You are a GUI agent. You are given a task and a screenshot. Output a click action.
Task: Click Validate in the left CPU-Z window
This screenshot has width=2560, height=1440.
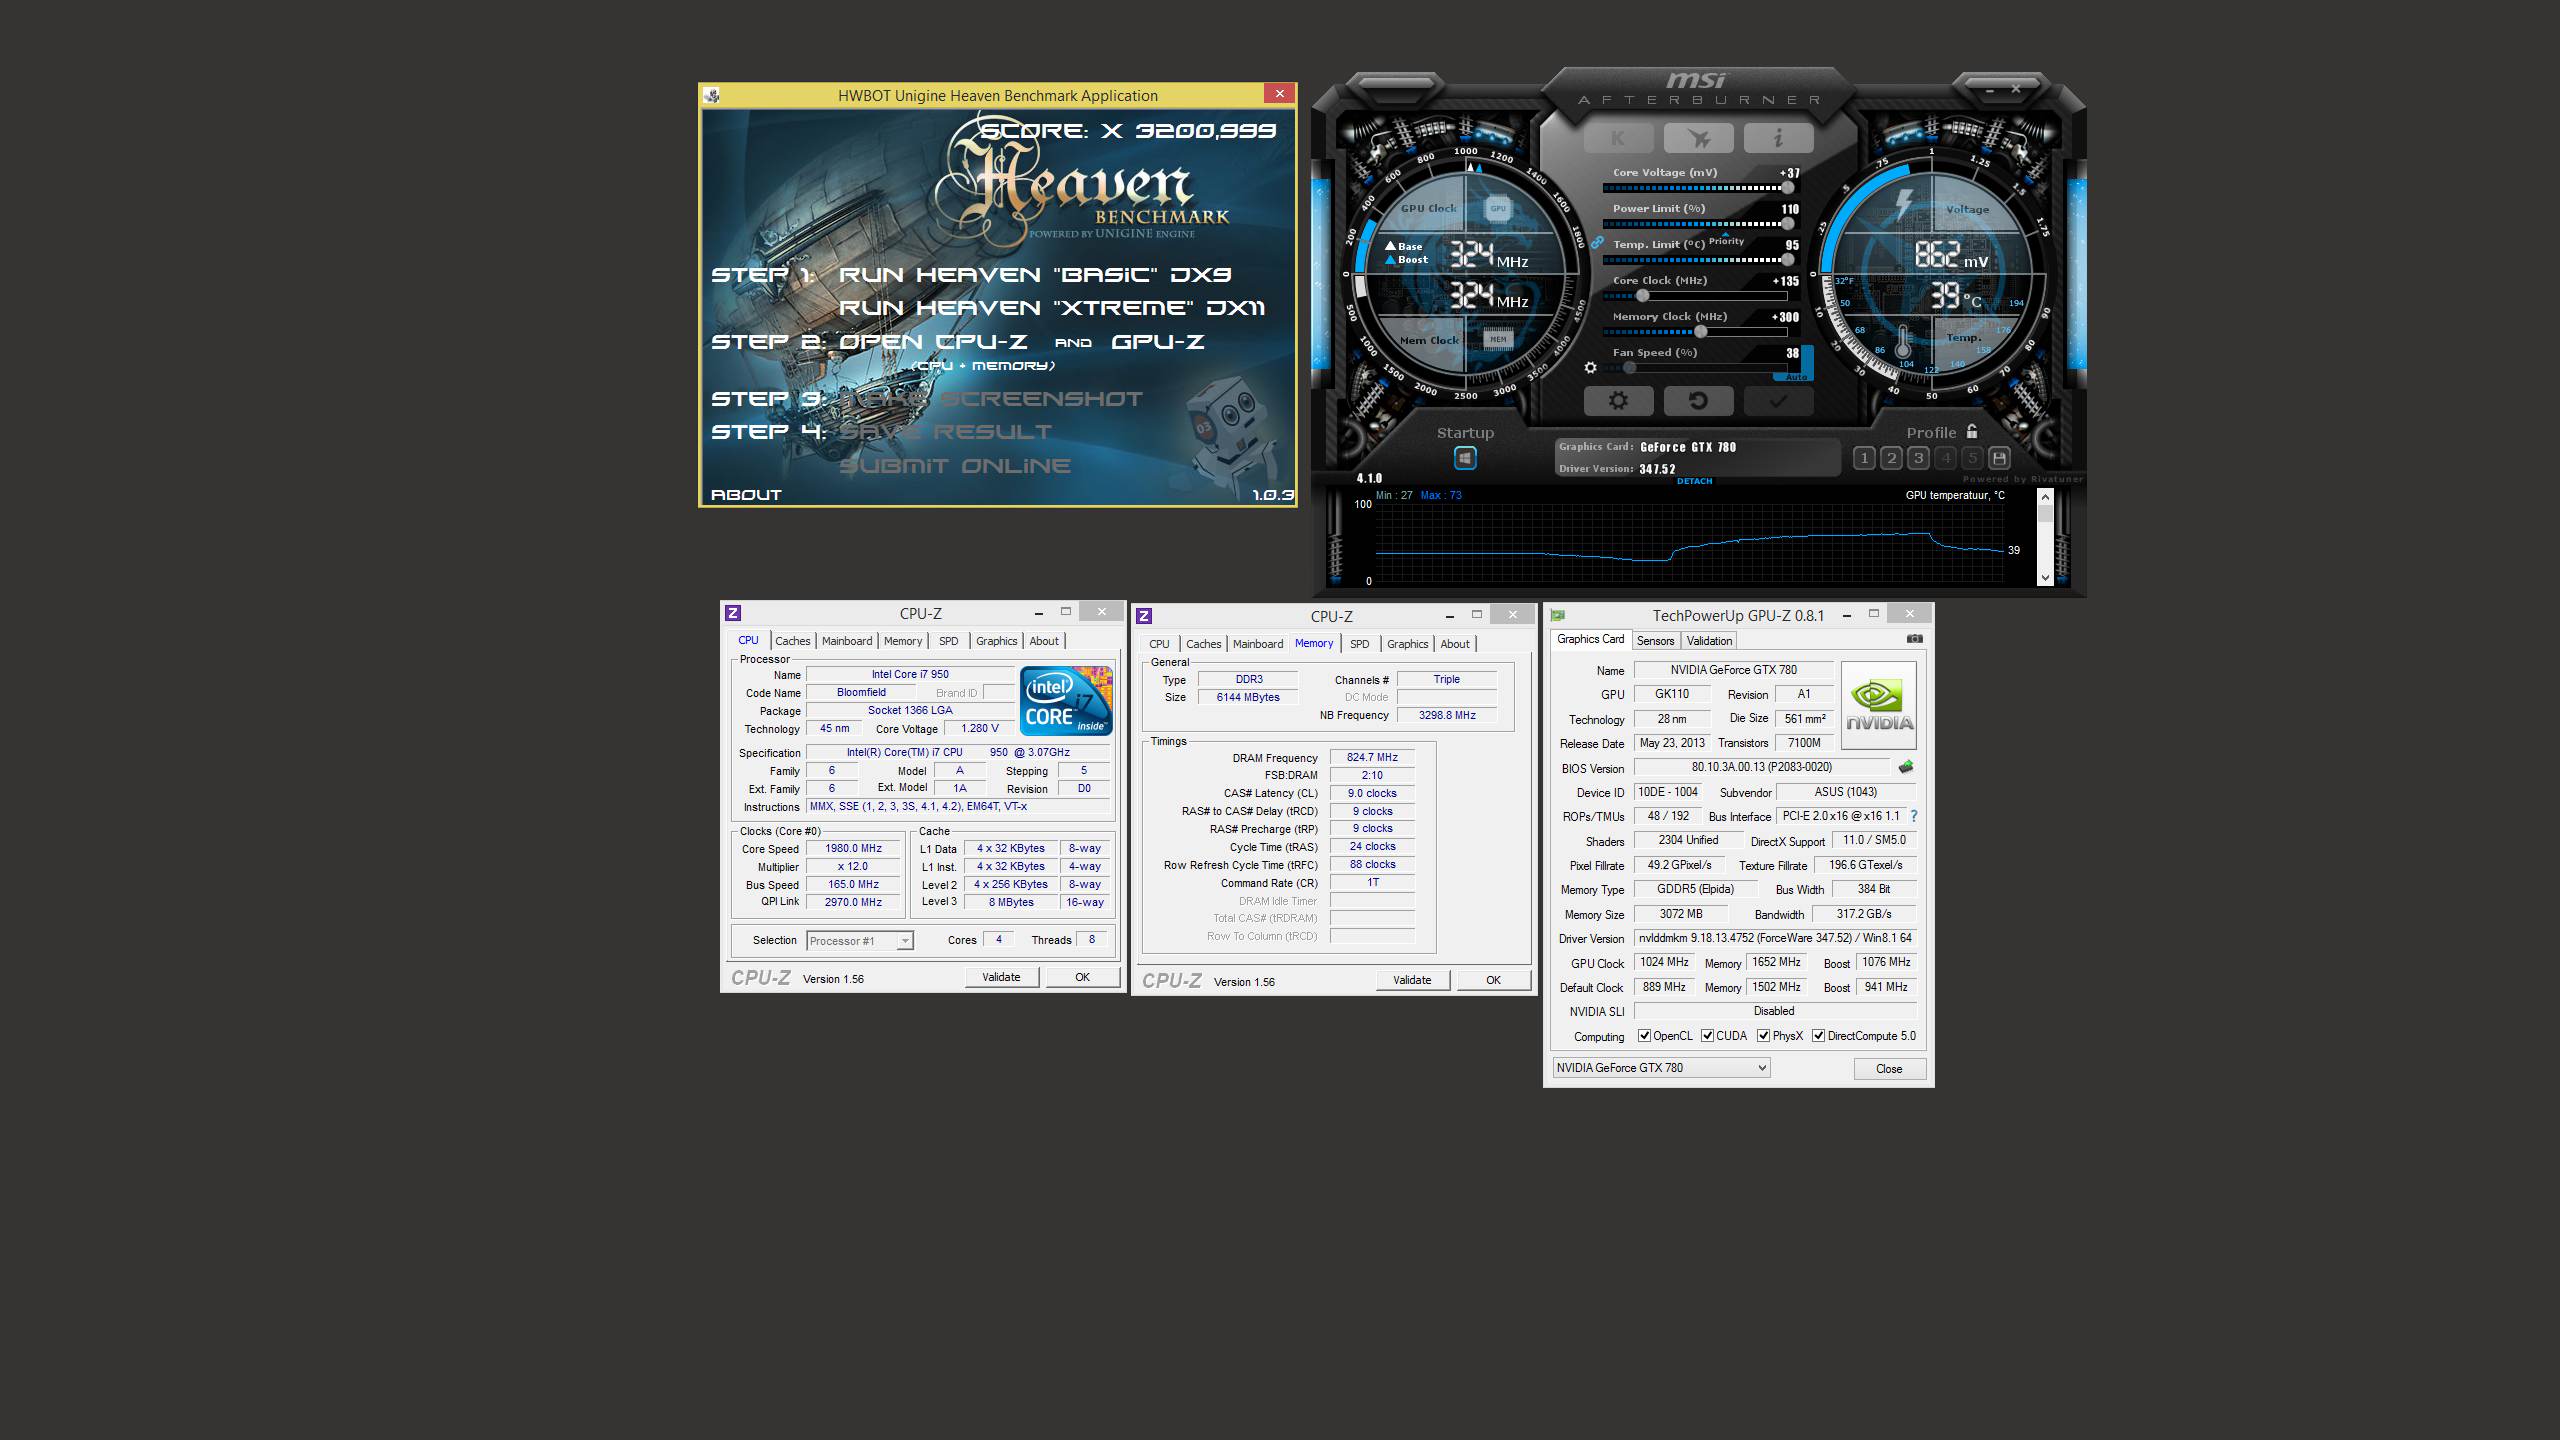pyautogui.click(x=1001, y=977)
